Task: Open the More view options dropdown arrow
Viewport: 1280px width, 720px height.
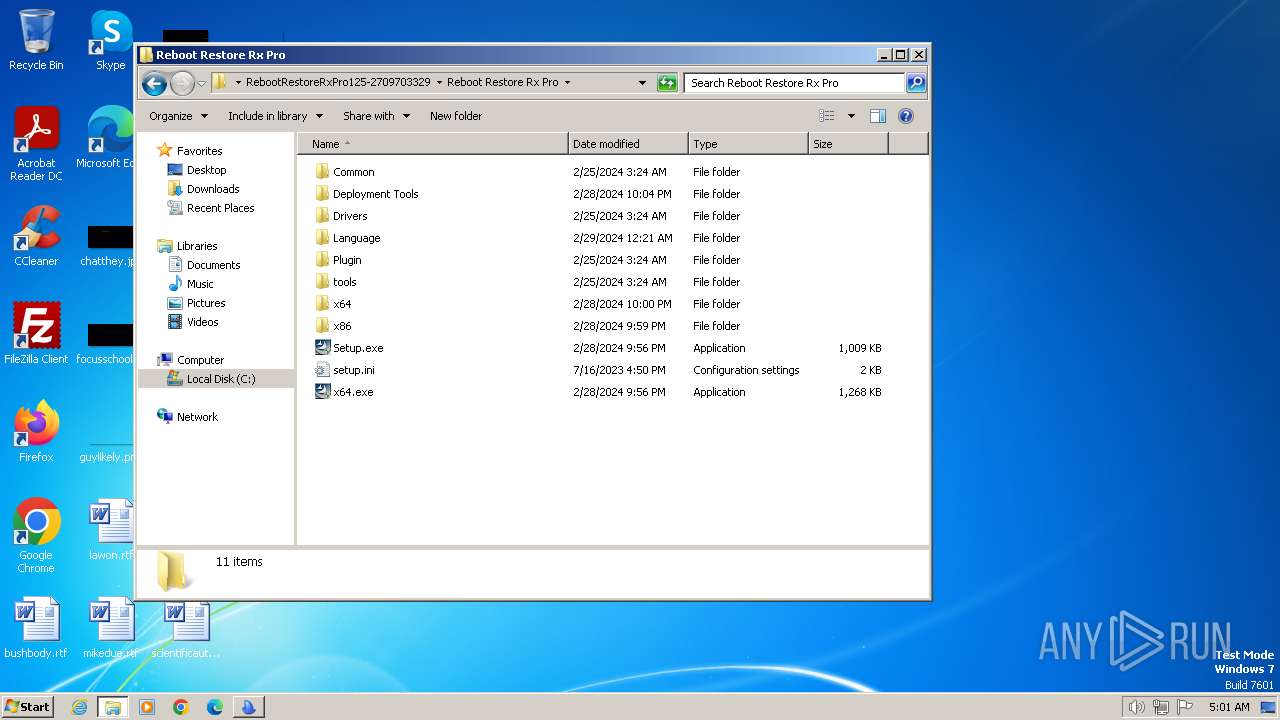Action: [851, 116]
